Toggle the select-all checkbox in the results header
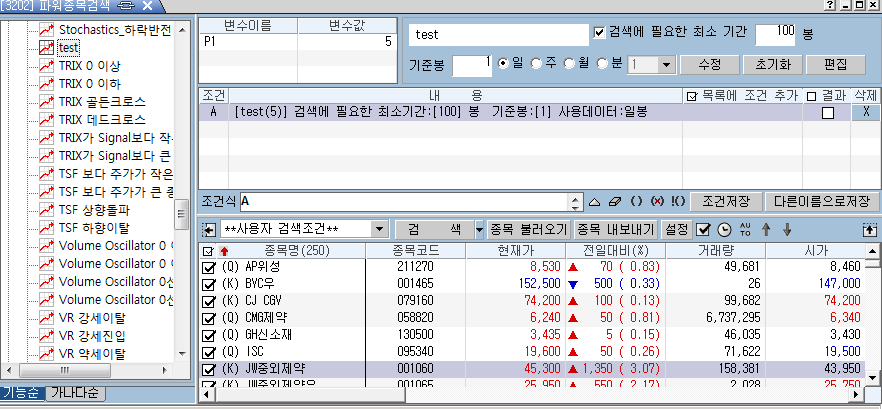Screen dimensions: 882x409 [208, 251]
